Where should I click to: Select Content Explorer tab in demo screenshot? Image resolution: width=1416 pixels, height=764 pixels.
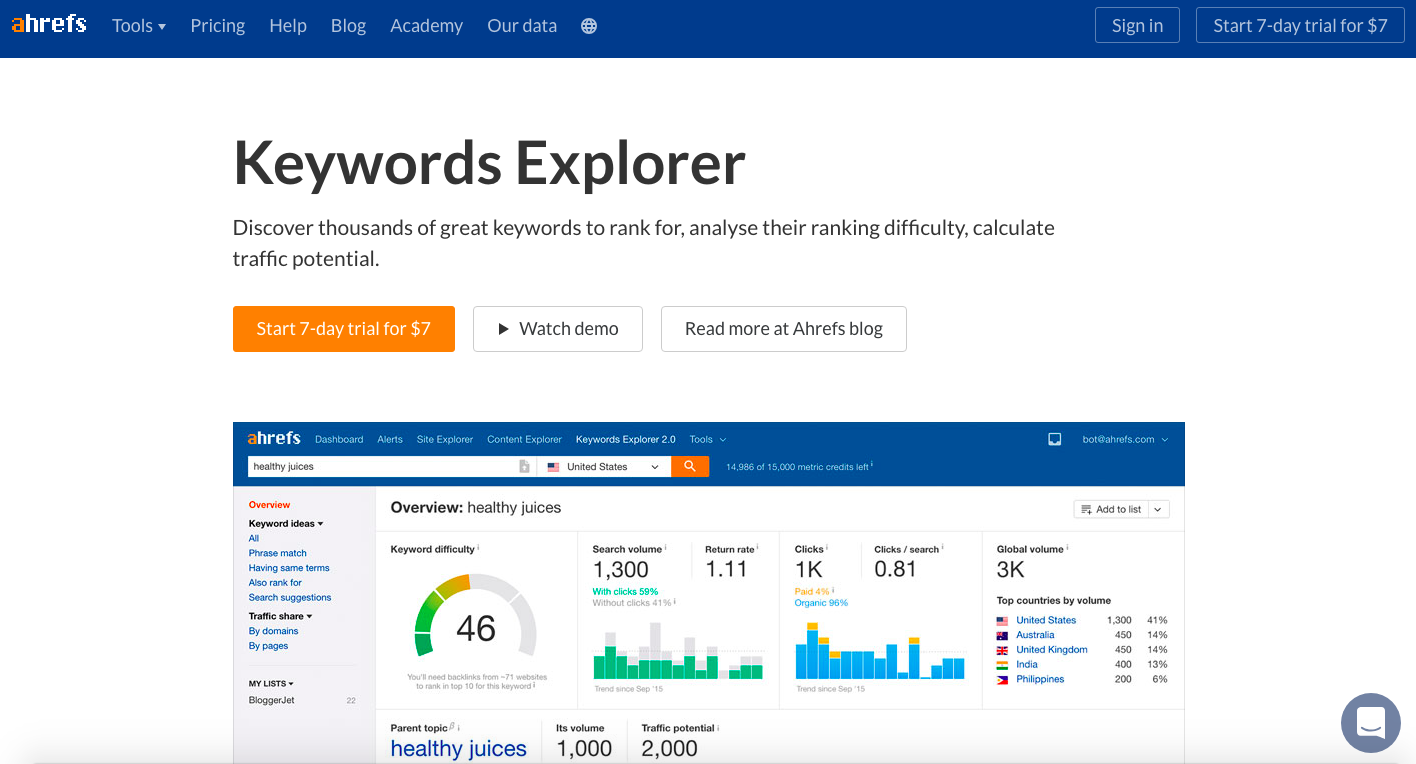[x=524, y=439]
